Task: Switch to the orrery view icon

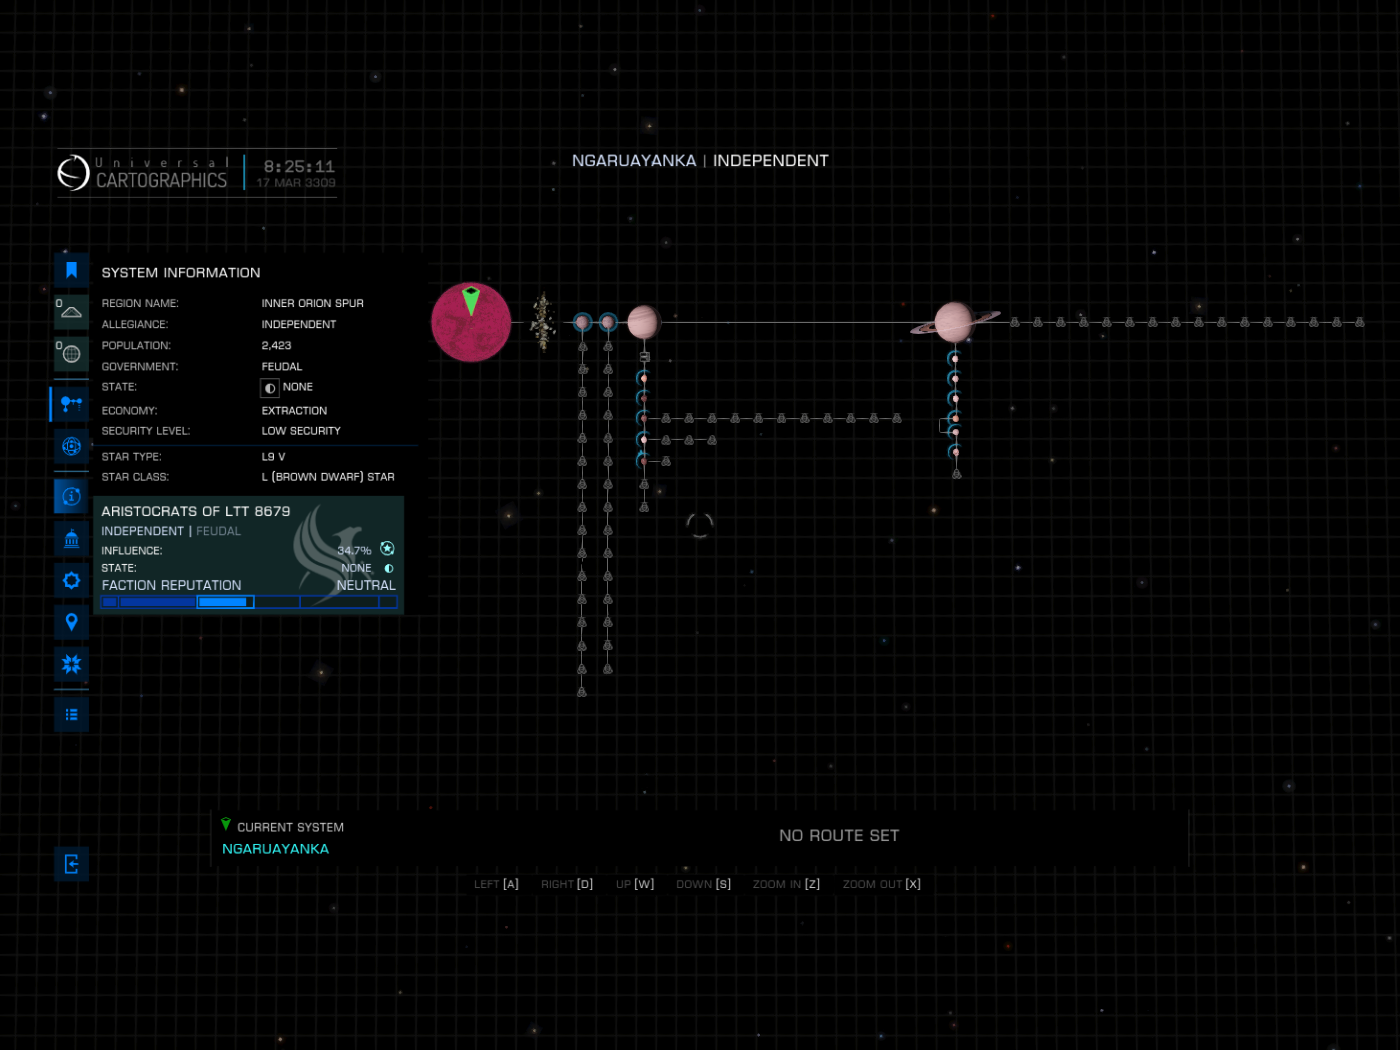Action: (71, 446)
